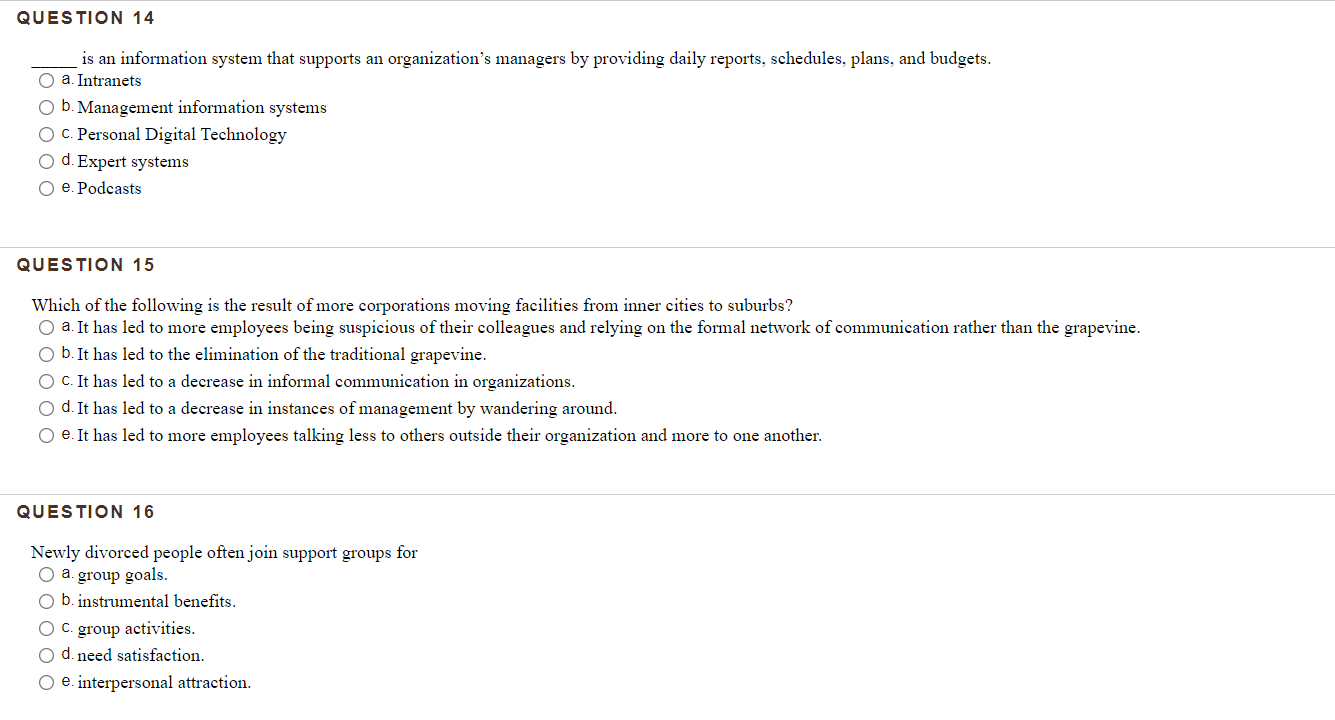This screenshot has height=720, width=1335.
Task: Select 'decrease in informal communication' answer
Action: tap(46, 381)
